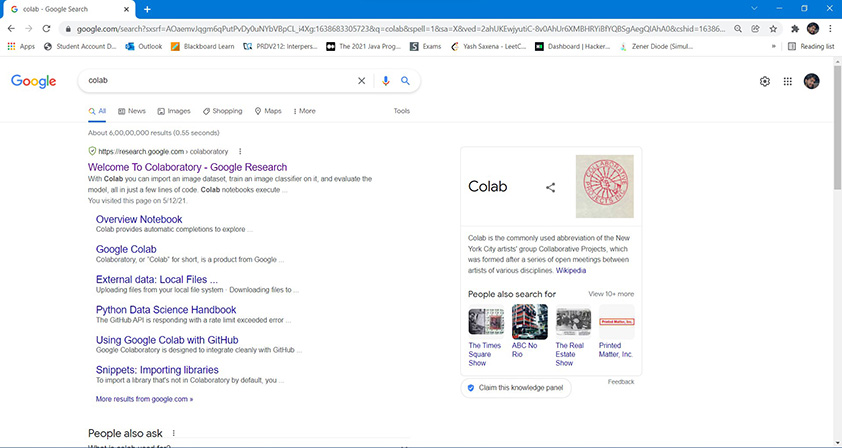Image resolution: width=842 pixels, height=448 pixels.
Task: Click Claim this knowledge panel button
Action: (x=516, y=388)
